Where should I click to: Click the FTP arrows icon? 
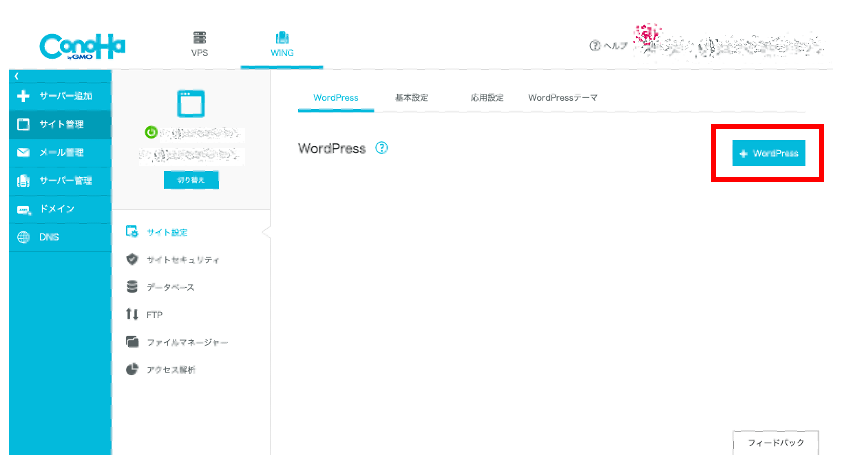132,314
